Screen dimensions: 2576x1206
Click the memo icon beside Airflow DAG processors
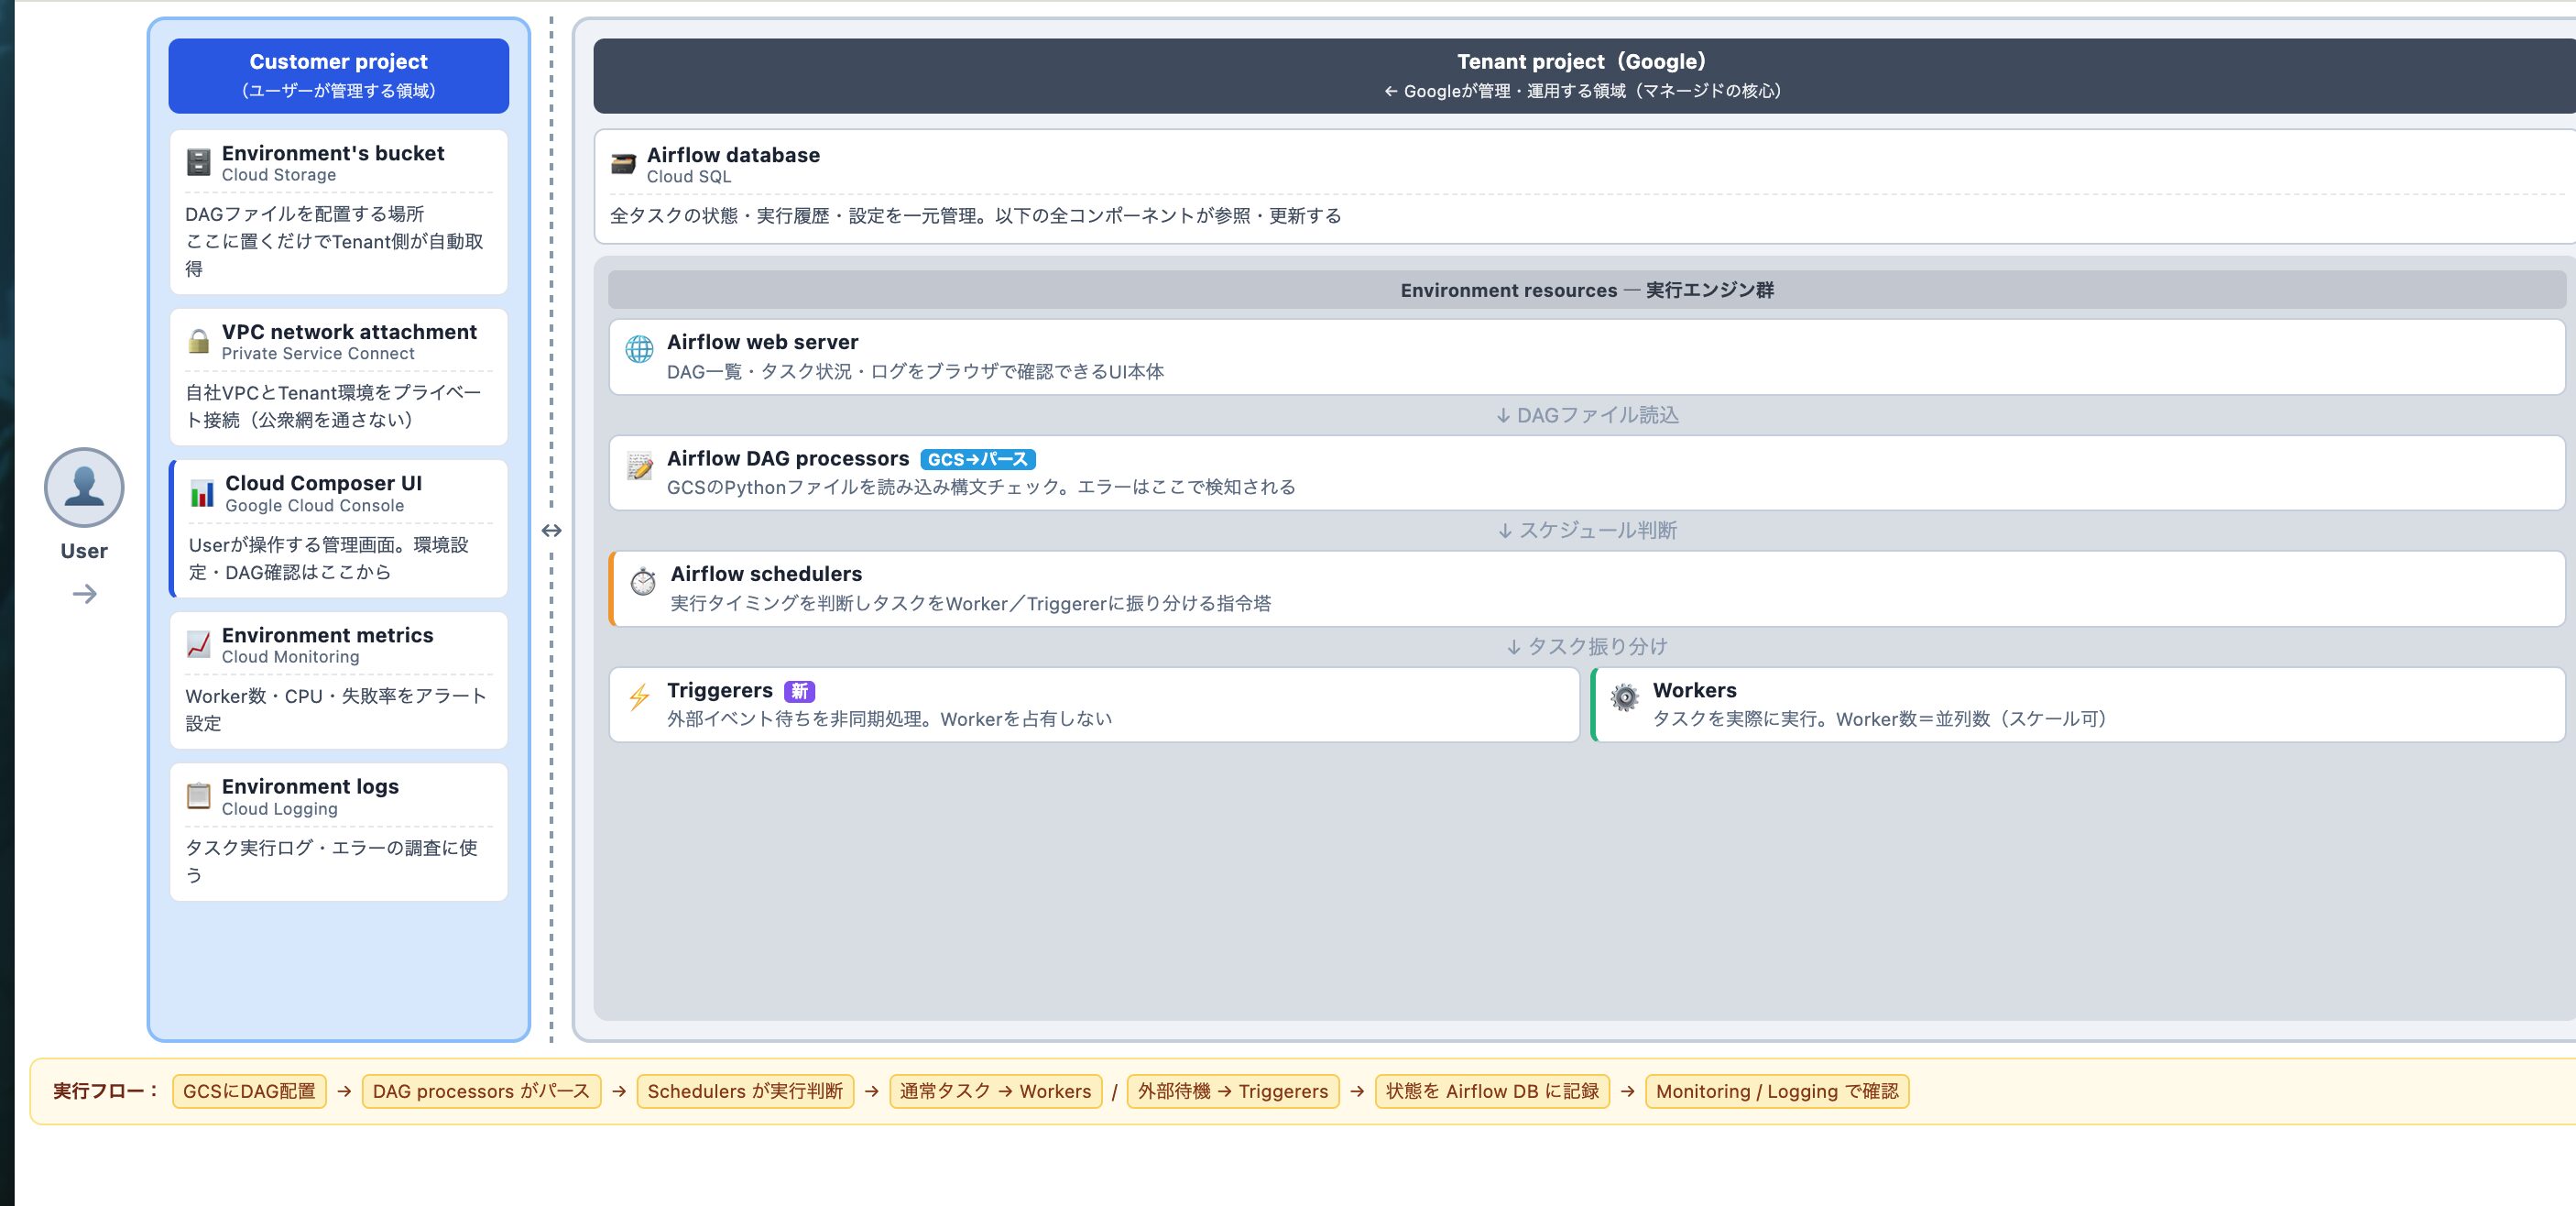[639, 465]
